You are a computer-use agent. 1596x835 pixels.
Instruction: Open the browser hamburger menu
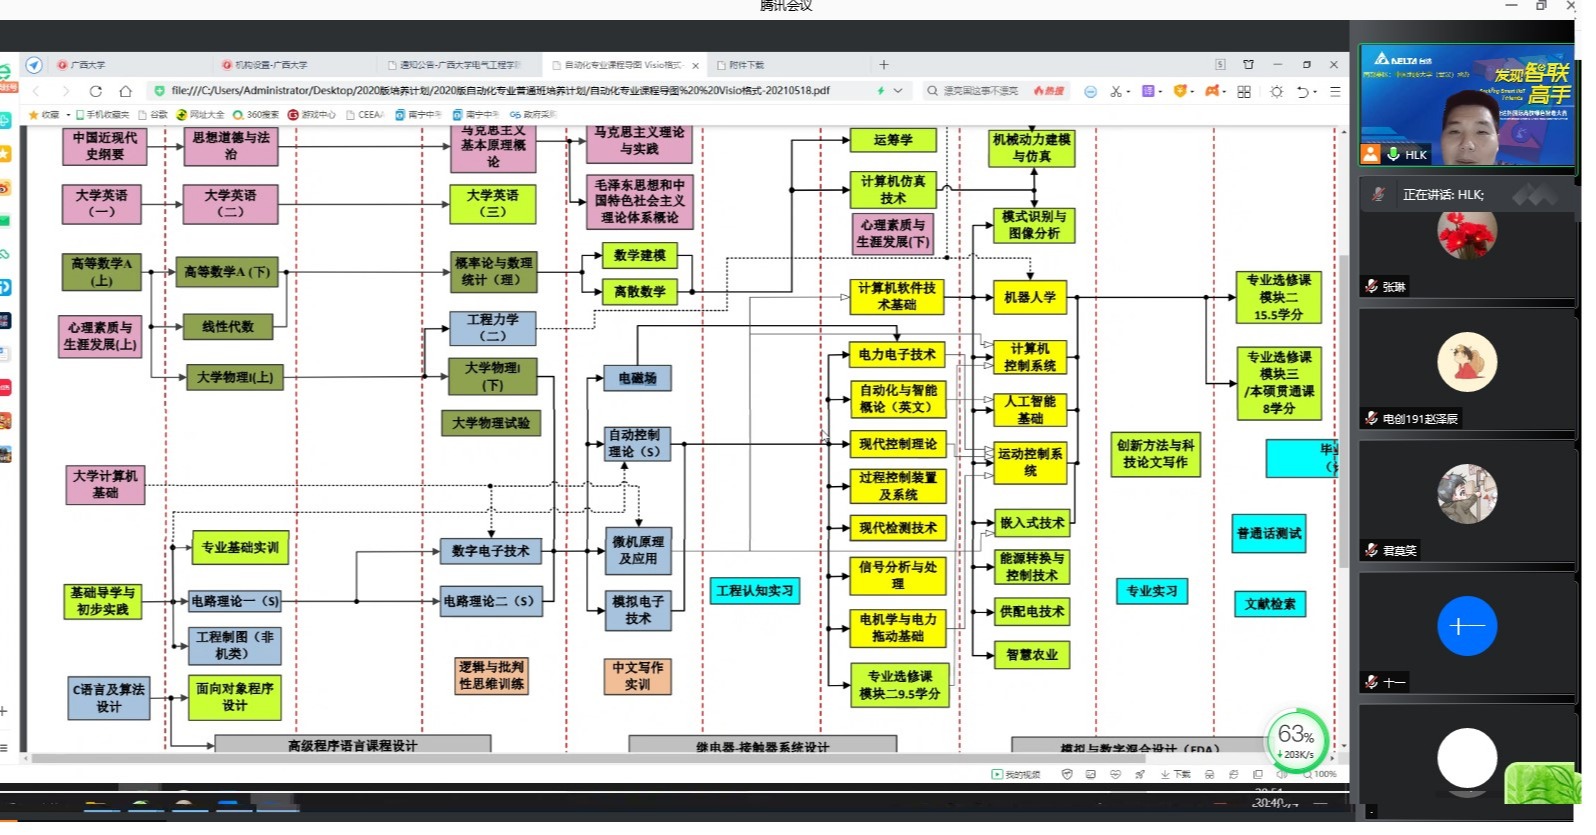pos(1335,91)
